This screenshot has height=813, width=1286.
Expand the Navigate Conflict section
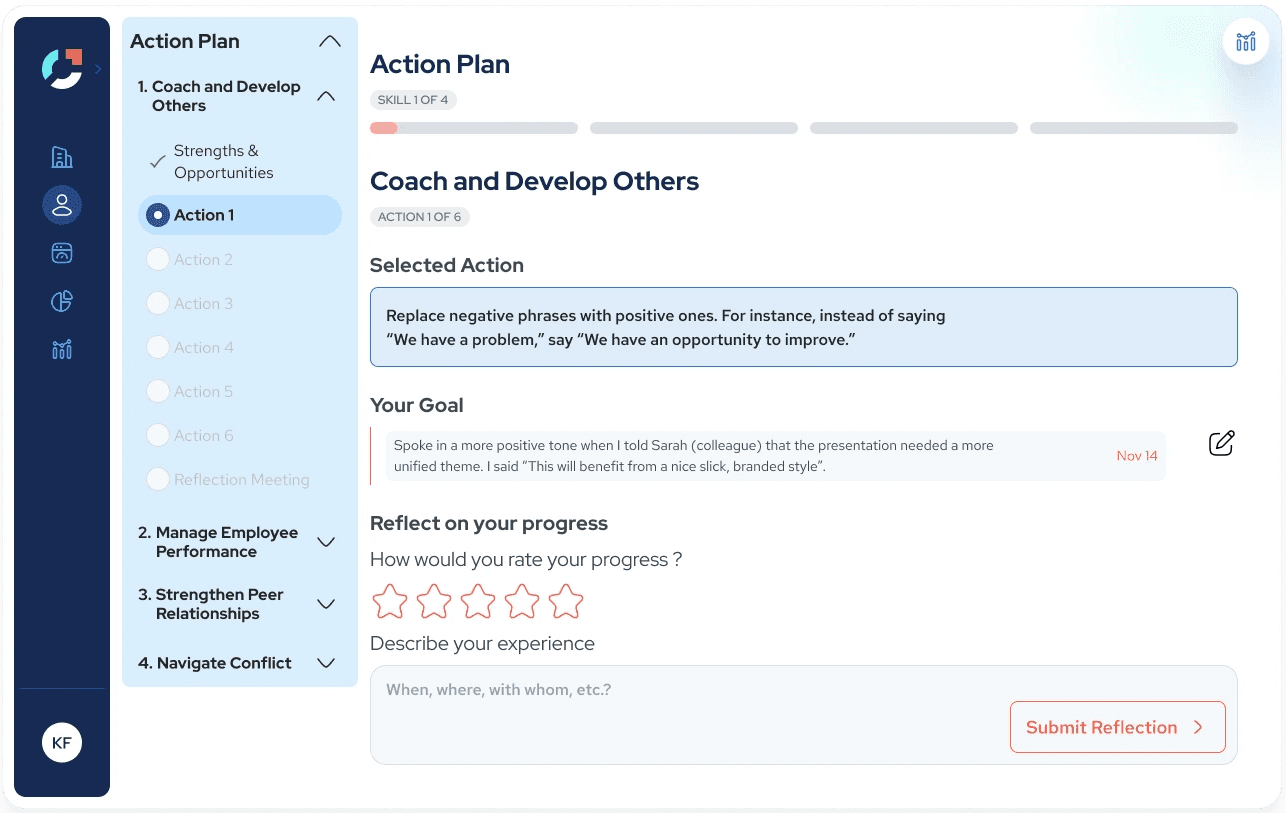(325, 663)
